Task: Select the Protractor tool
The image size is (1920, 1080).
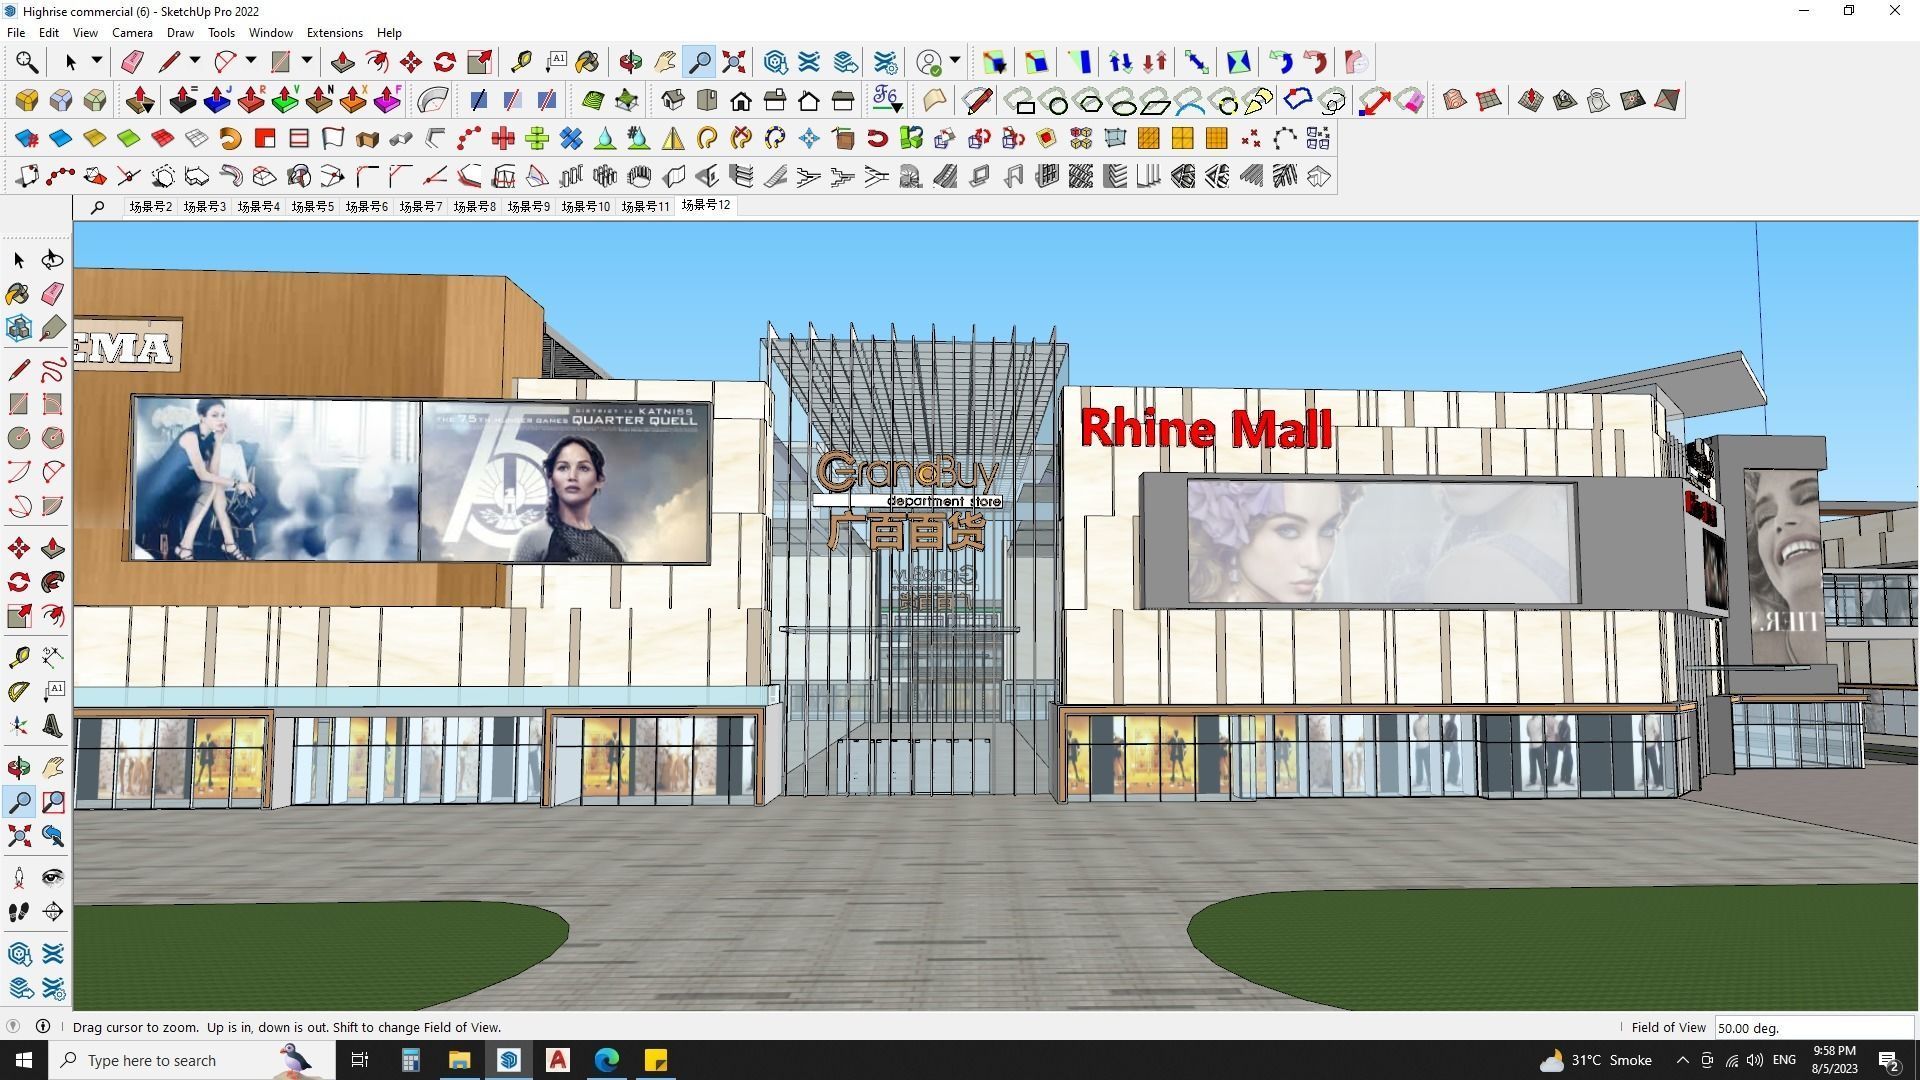Action: point(18,690)
